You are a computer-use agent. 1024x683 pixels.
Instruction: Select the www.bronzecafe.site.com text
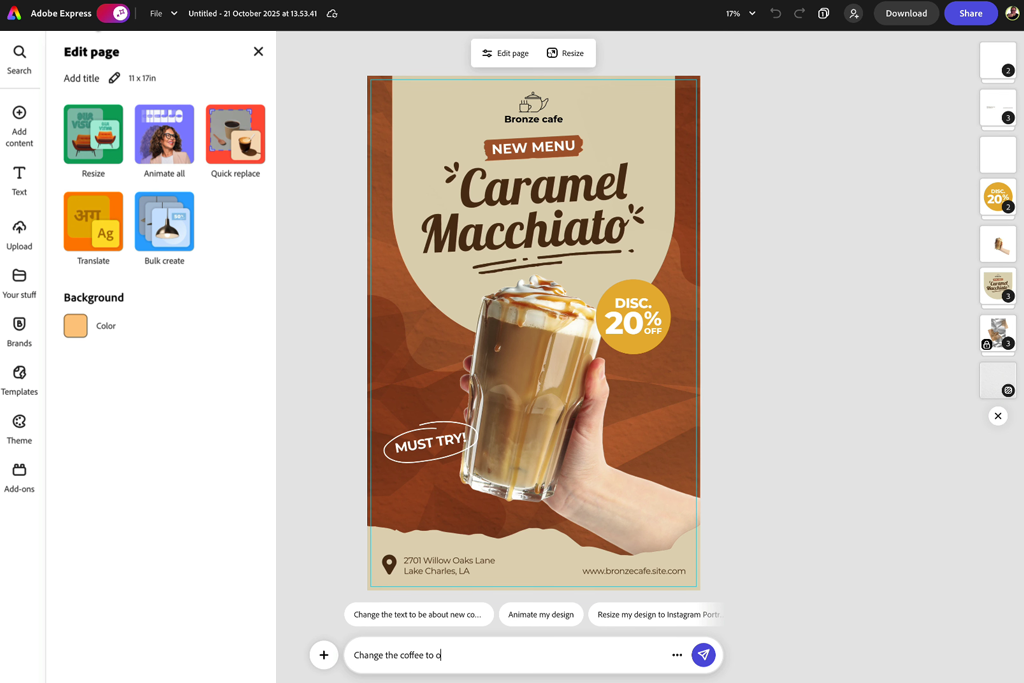pos(633,571)
